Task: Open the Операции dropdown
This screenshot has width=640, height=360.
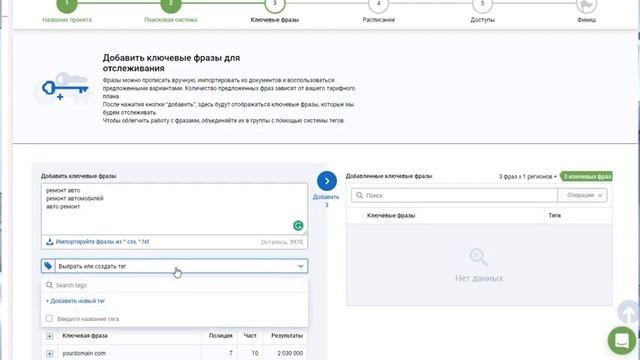Action: pyautogui.click(x=582, y=196)
